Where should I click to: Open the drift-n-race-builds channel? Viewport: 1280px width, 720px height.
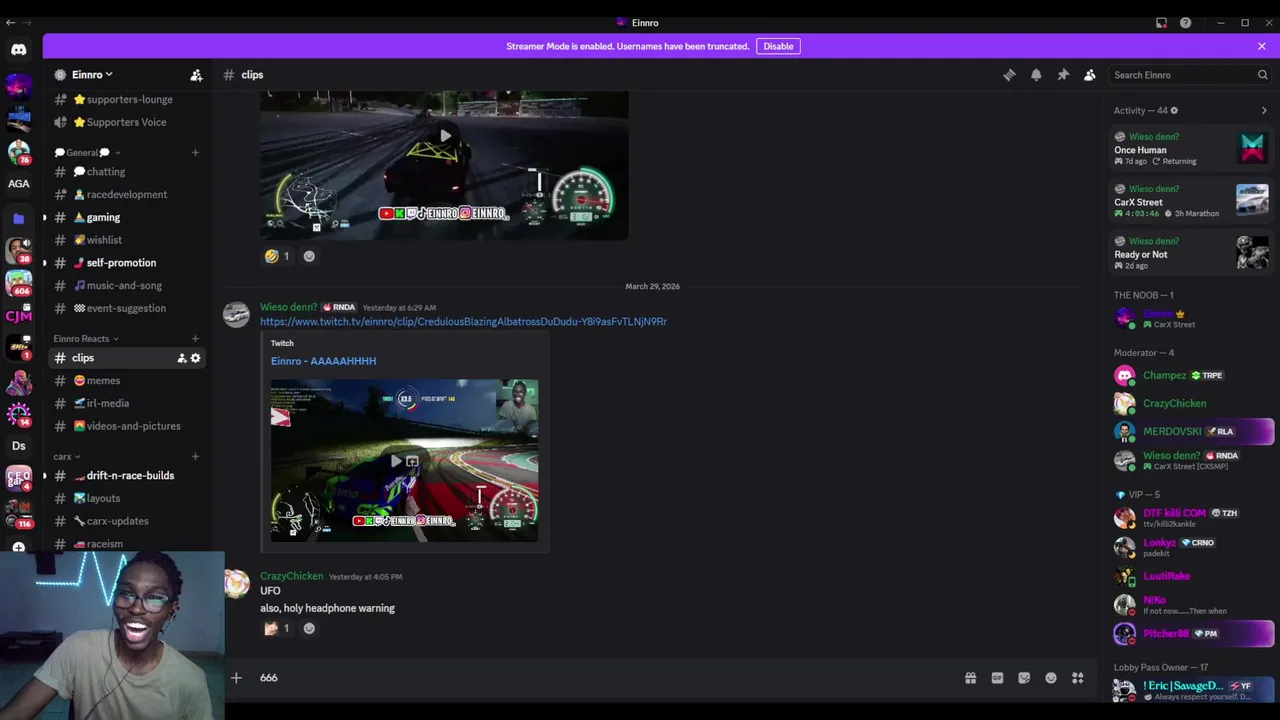click(126, 476)
